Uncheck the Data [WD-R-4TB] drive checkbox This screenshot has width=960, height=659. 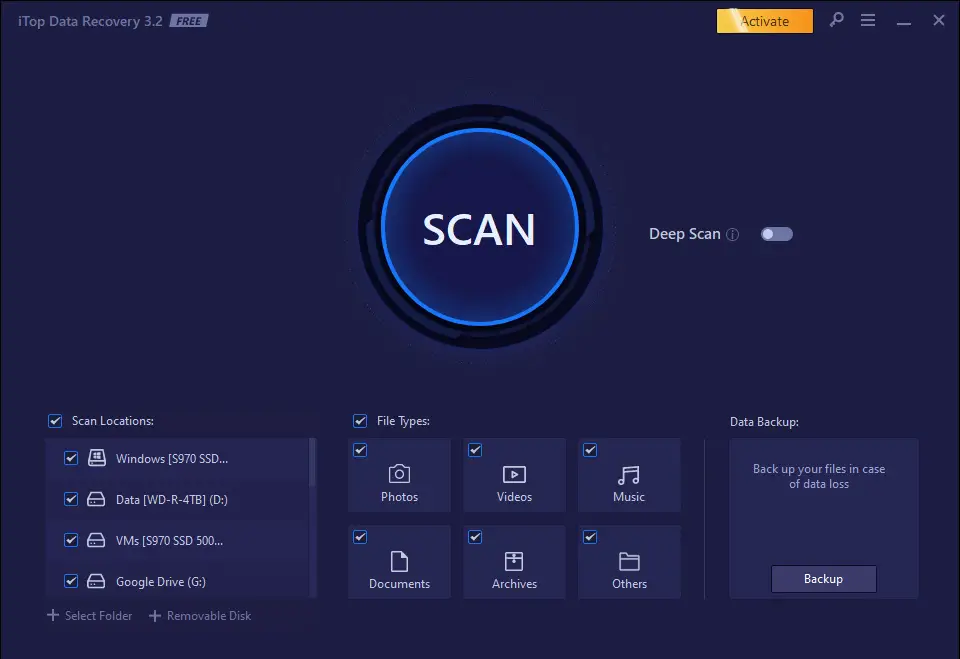click(x=71, y=499)
